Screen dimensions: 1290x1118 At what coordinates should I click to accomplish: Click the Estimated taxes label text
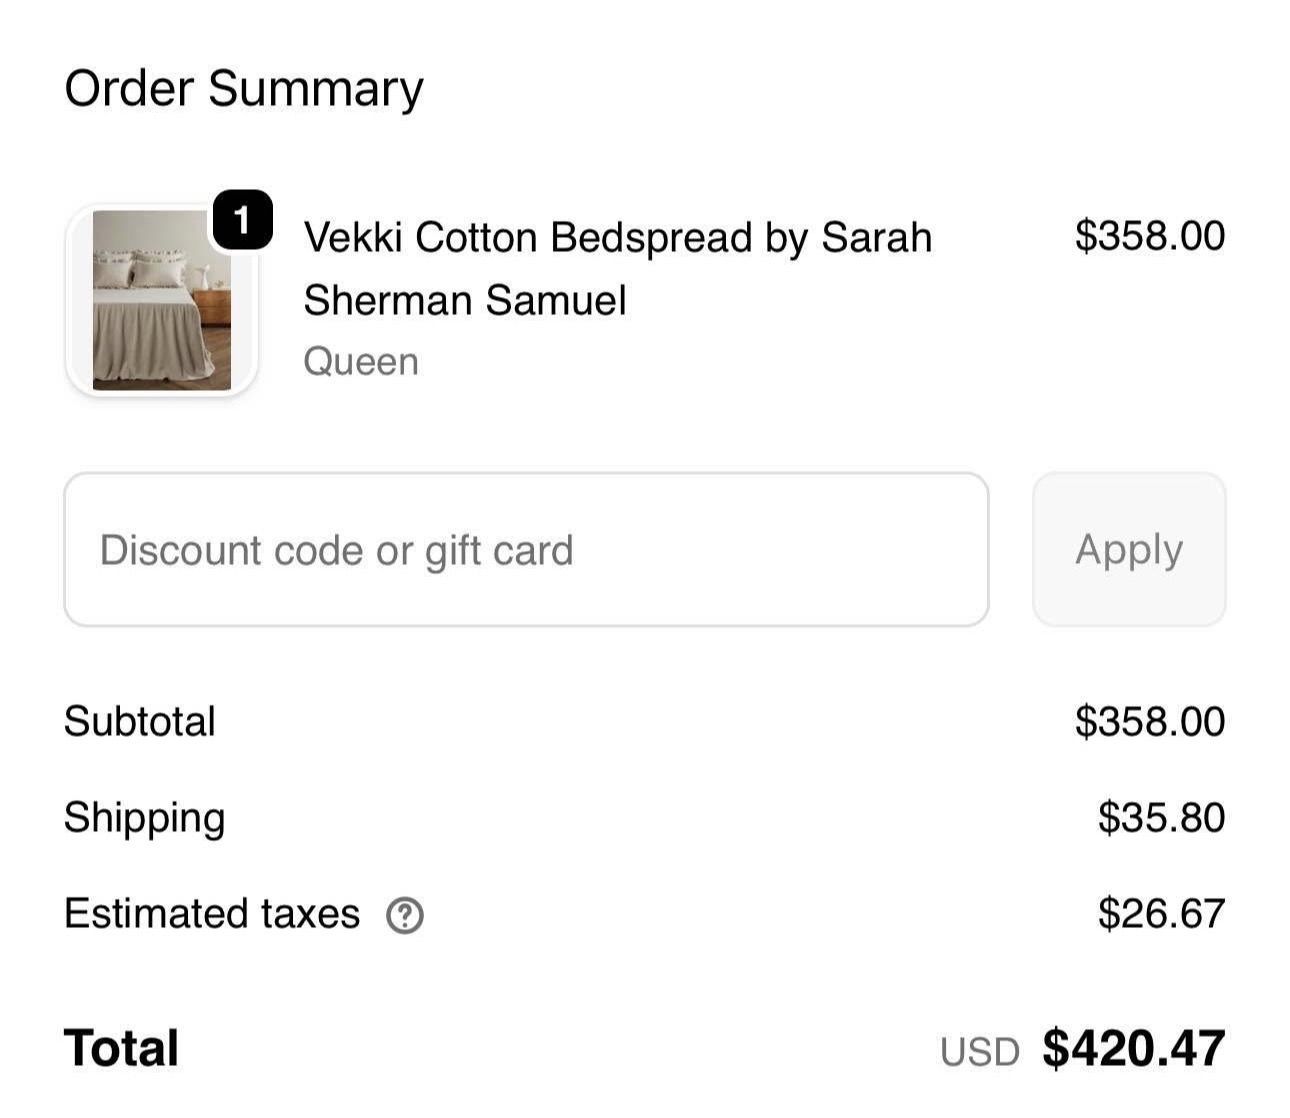tap(211, 913)
